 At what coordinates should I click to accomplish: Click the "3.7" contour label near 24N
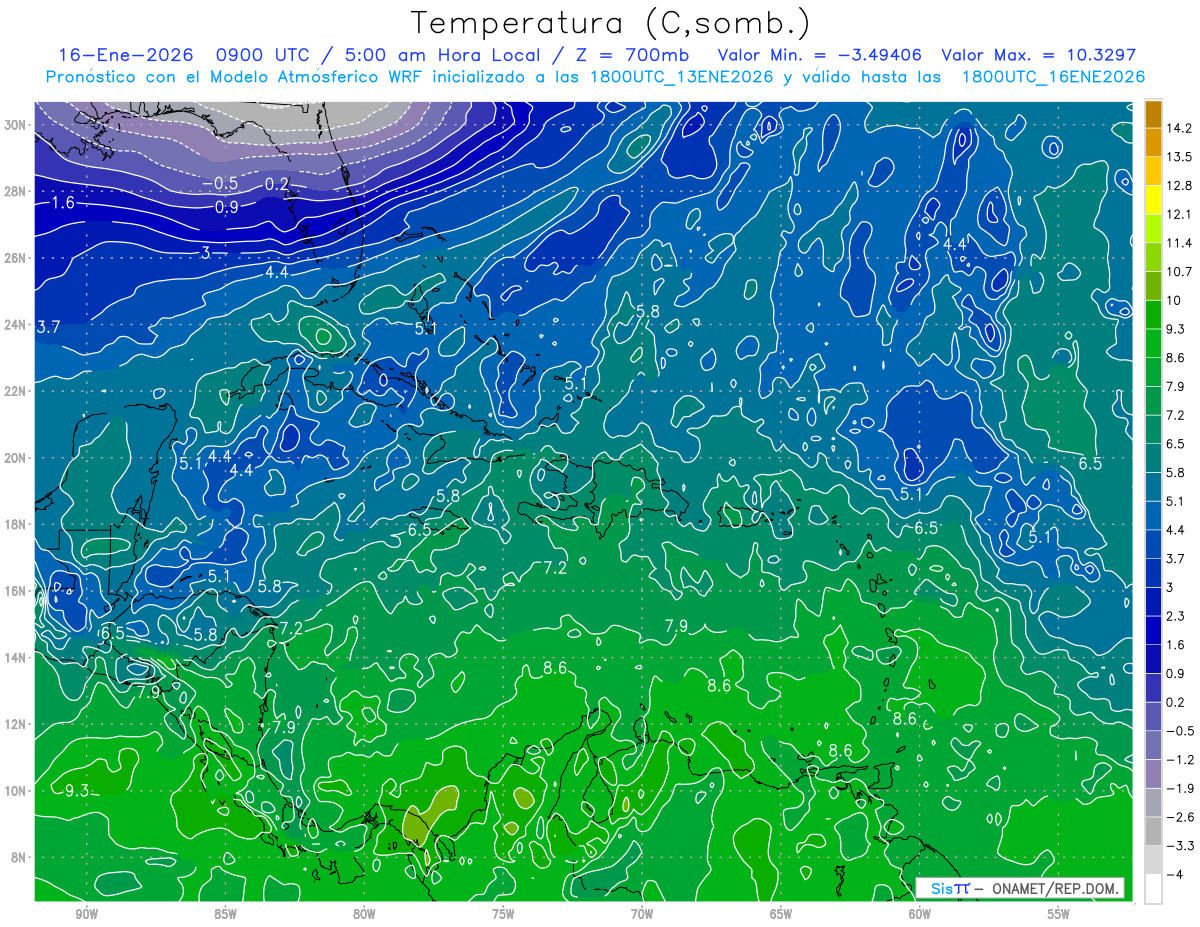tap(48, 326)
